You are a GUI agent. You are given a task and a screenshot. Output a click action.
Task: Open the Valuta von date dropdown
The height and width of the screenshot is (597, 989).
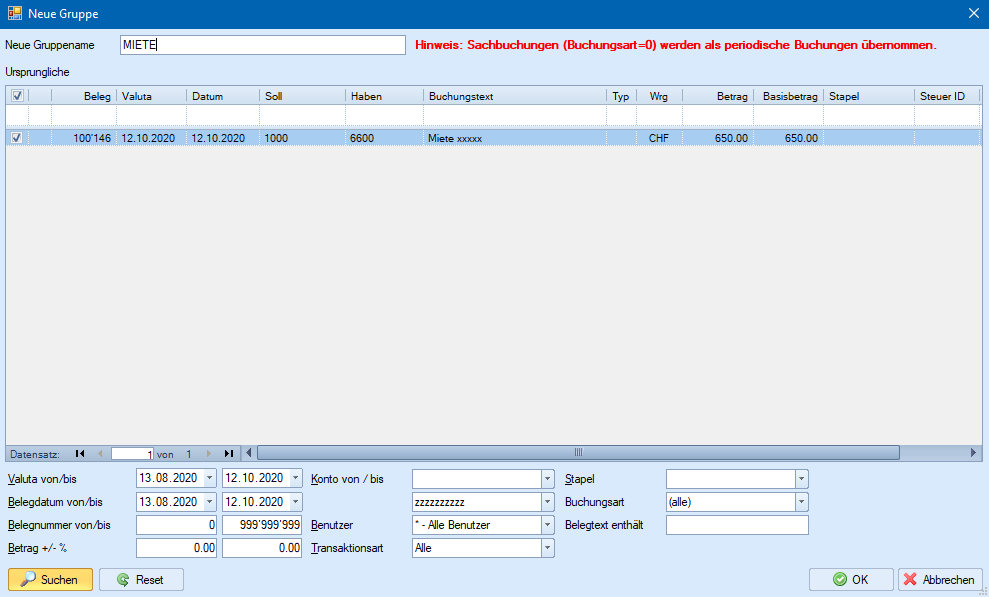click(210, 478)
